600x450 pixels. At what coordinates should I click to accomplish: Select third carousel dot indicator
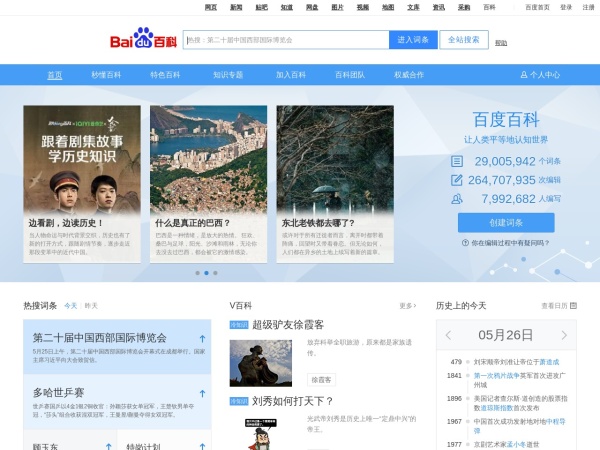(215, 273)
